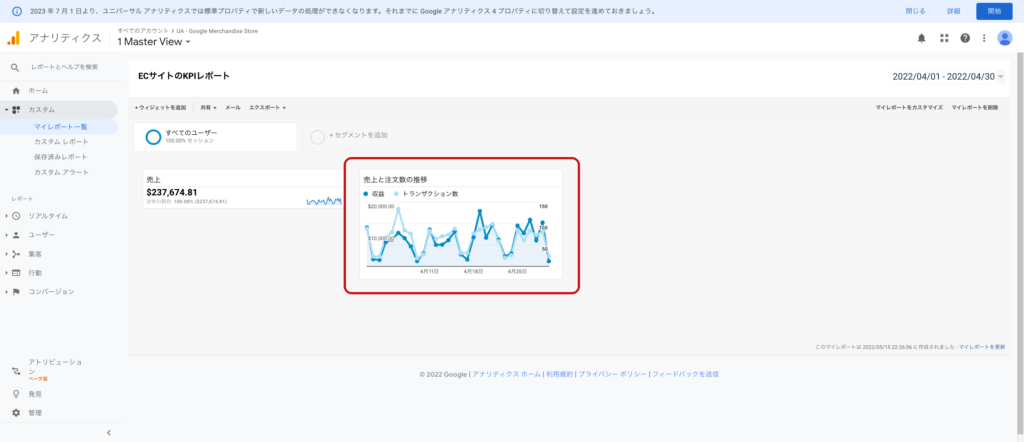Open the 共有 dropdown menu
Screen dimensions: 1024x442
[209, 107]
